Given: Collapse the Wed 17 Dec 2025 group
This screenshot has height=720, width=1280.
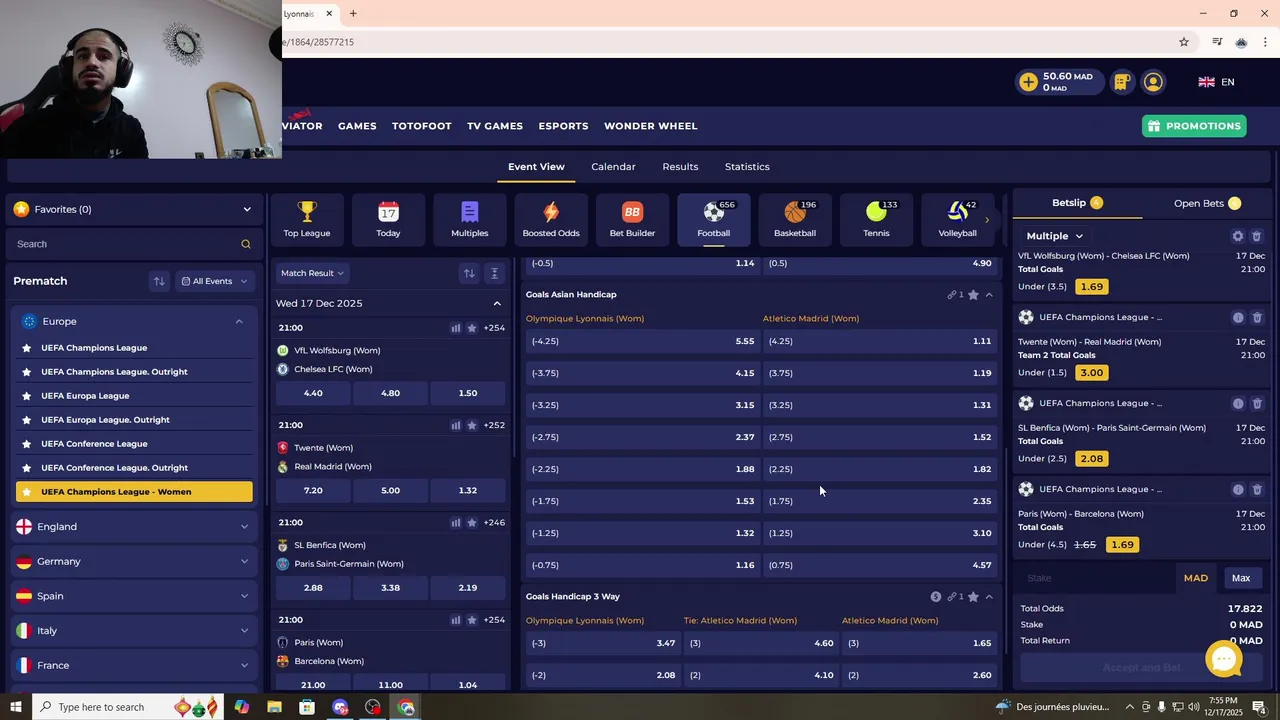Looking at the screenshot, I should [497, 303].
